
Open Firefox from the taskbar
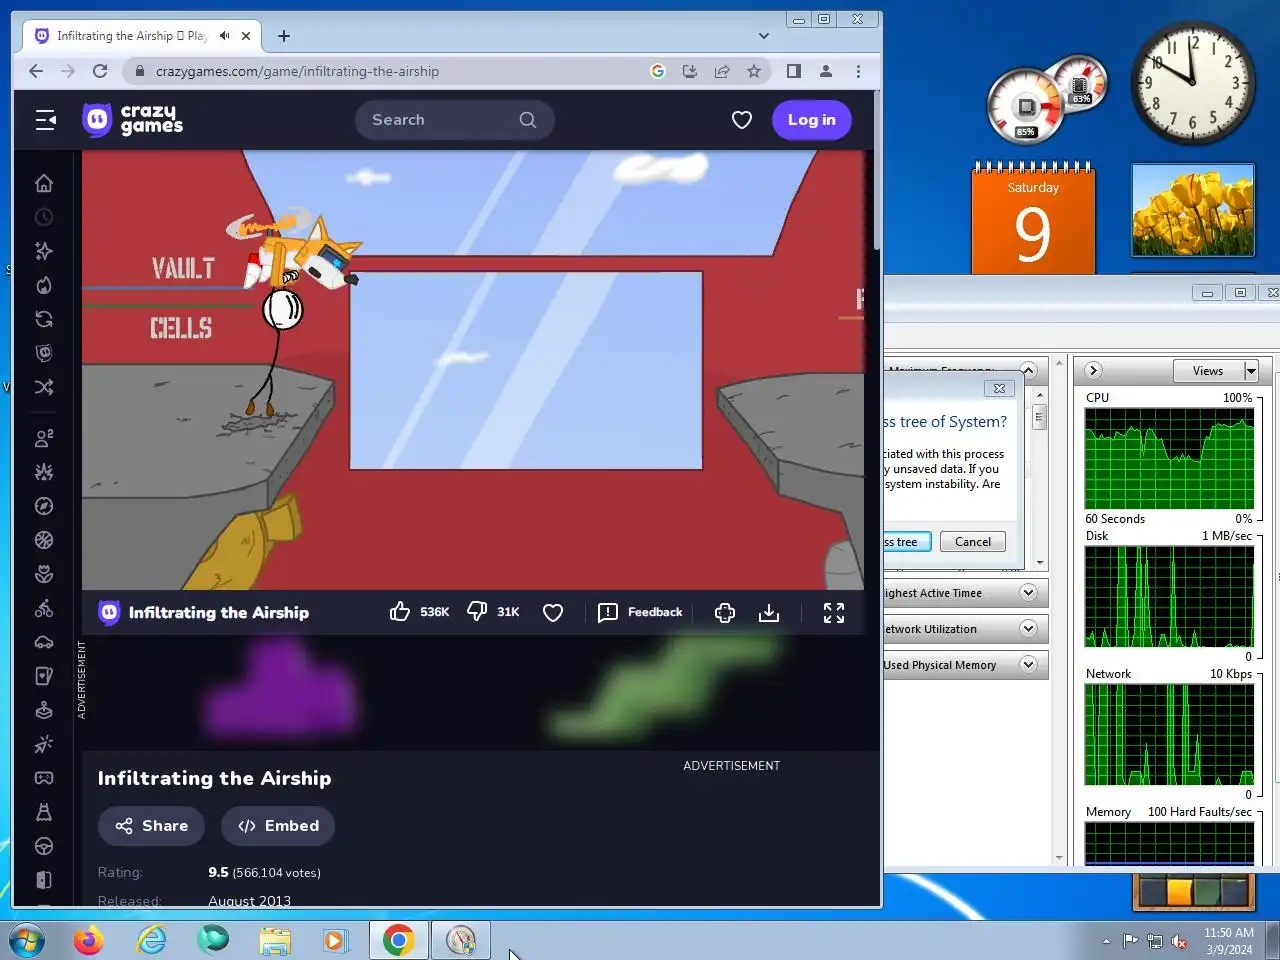point(89,941)
